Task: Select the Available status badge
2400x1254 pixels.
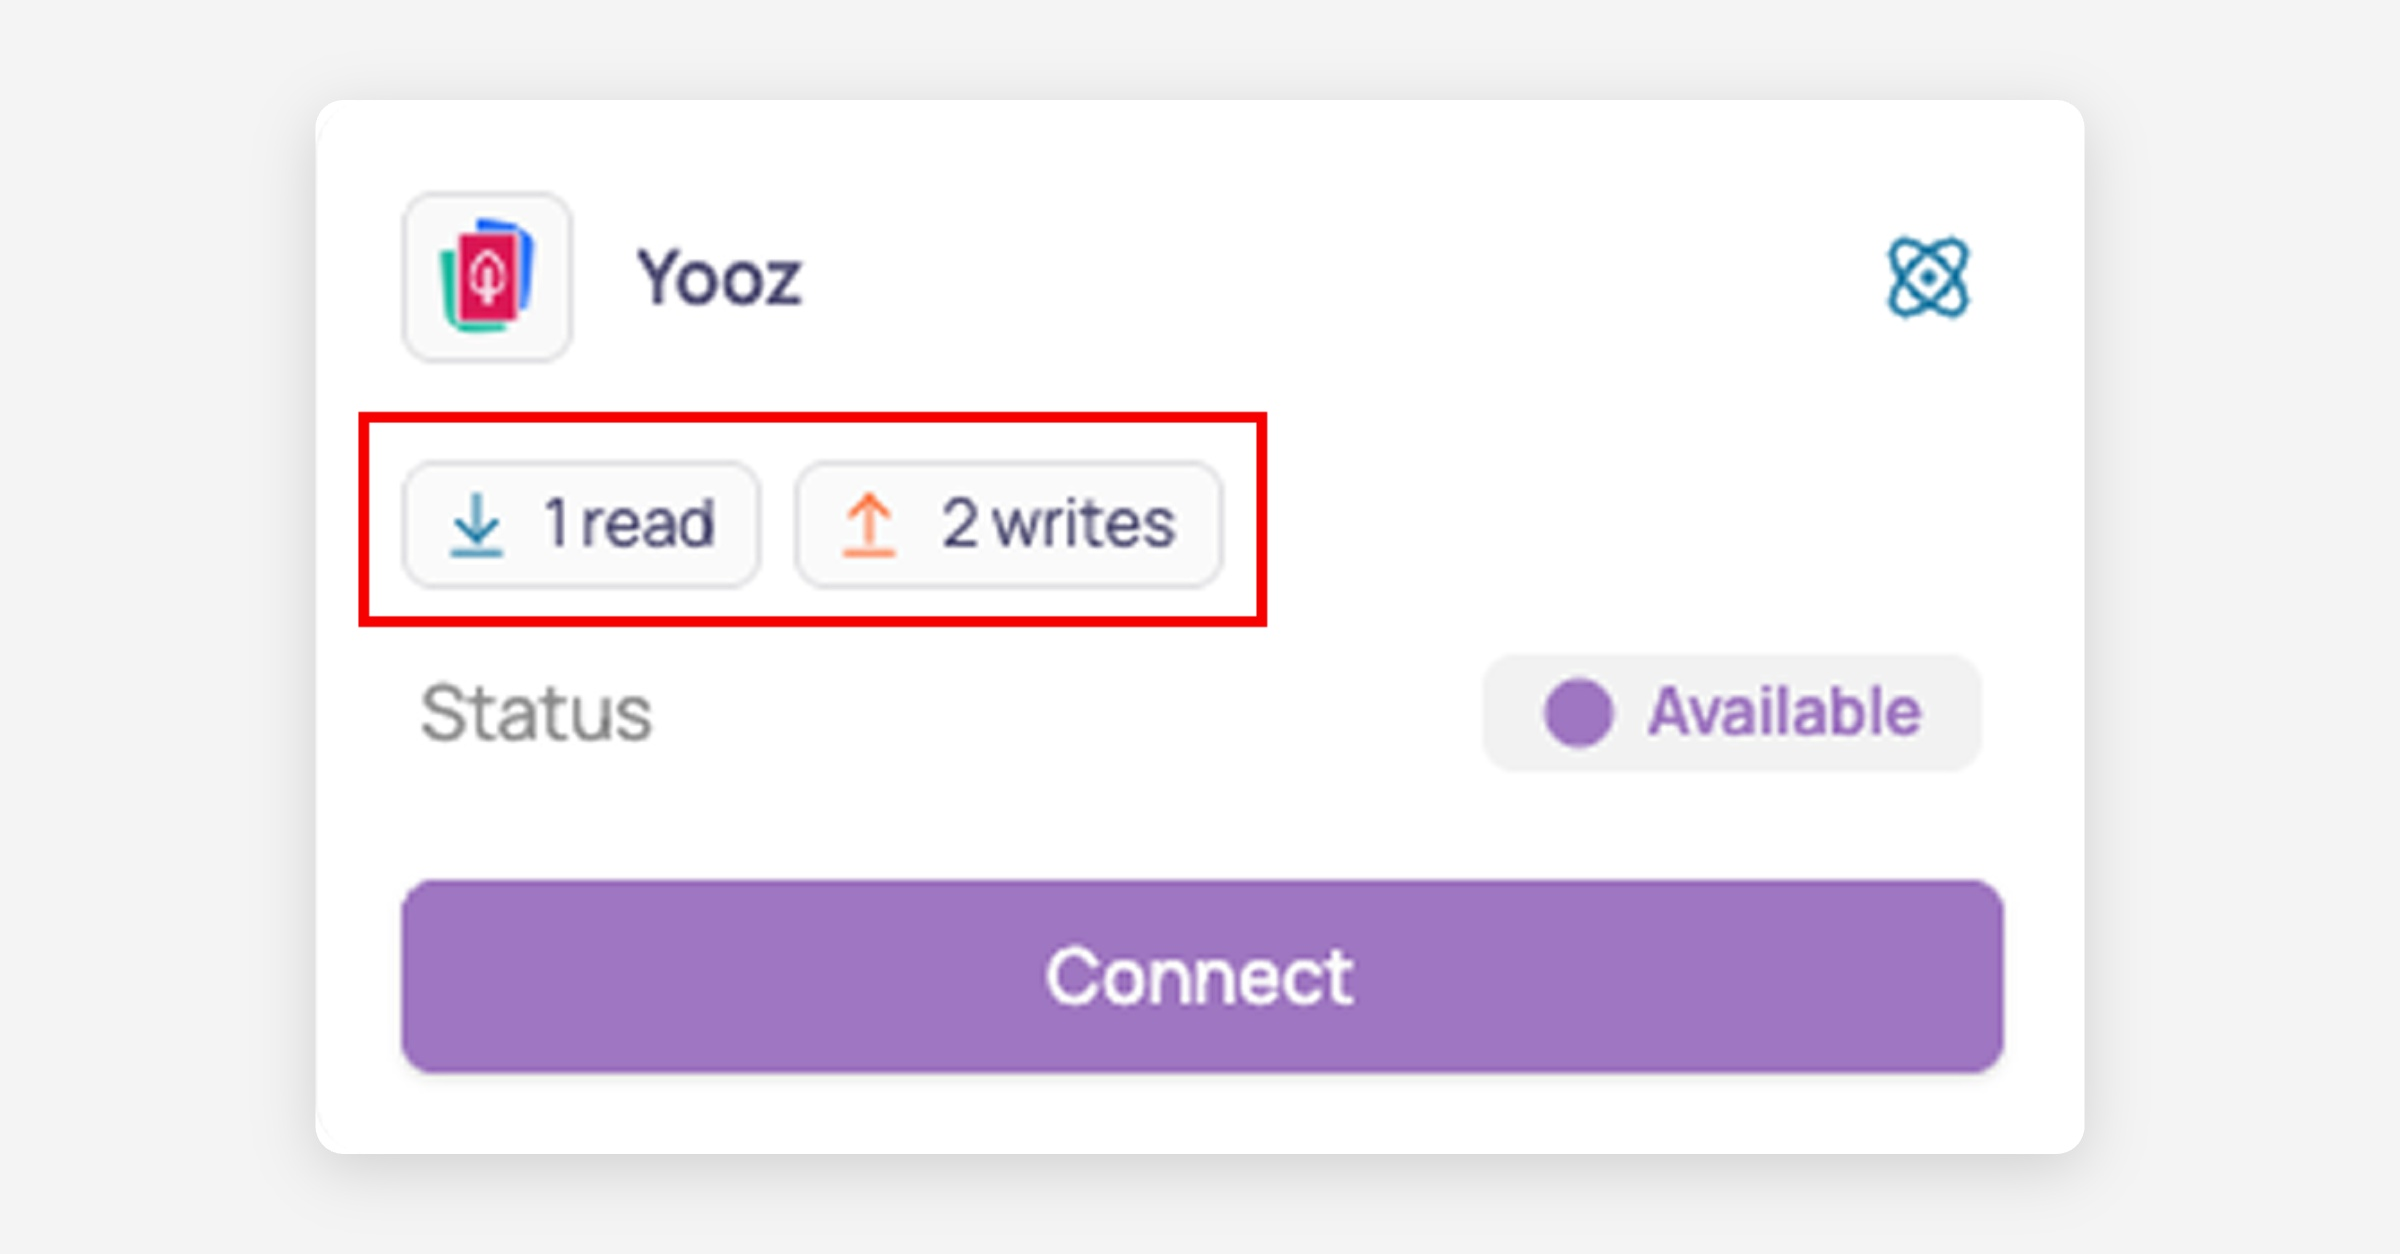Action: (x=1732, y=713)
